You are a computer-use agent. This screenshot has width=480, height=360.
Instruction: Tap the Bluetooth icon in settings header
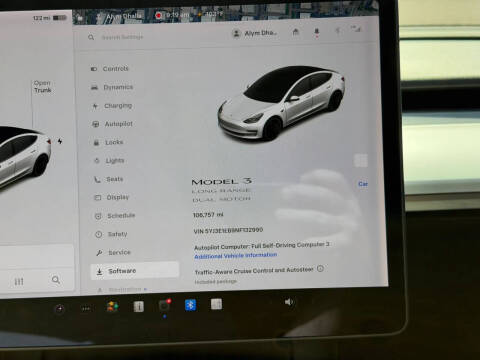(337, 31)
